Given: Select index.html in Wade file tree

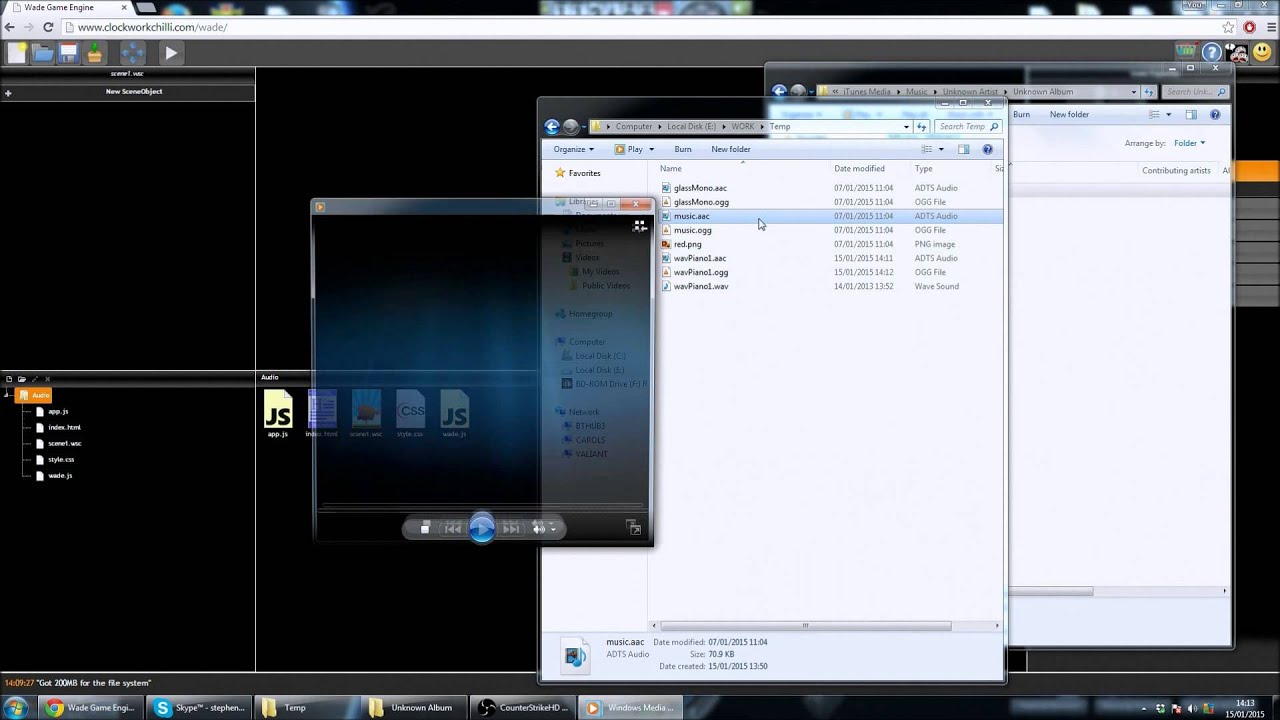Looking at the screenshot, I should coord(64,427).
